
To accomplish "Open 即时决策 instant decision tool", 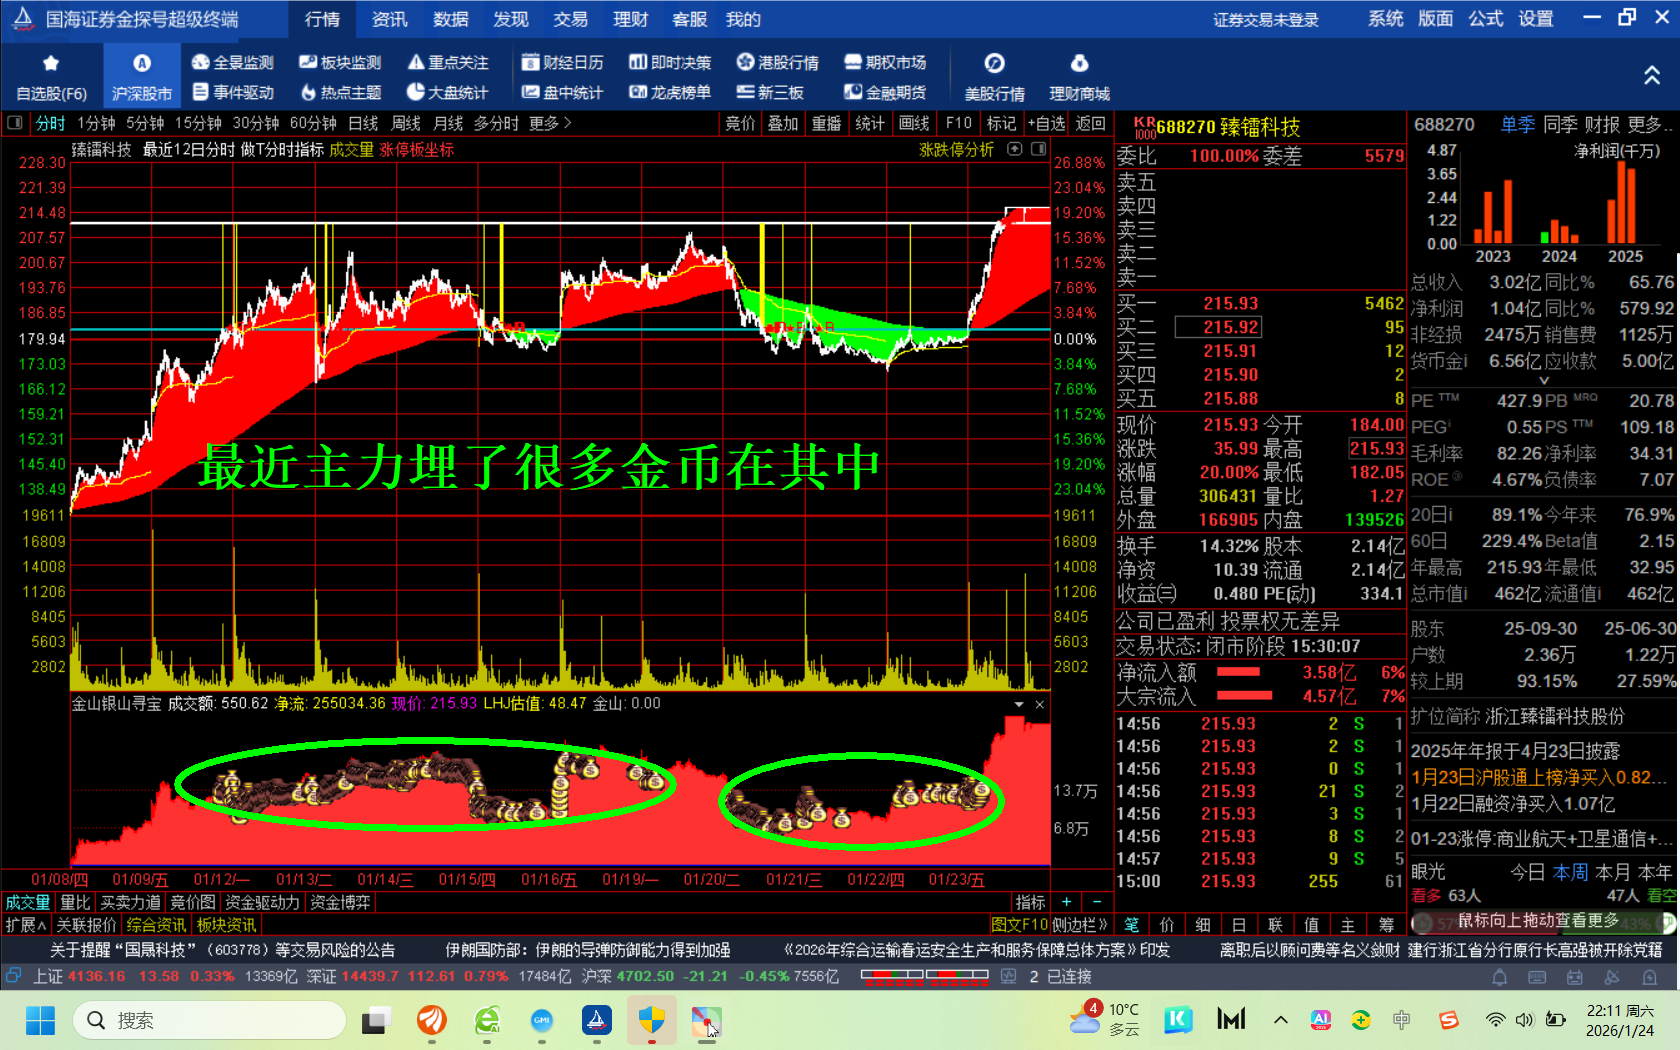I will 670,62.
